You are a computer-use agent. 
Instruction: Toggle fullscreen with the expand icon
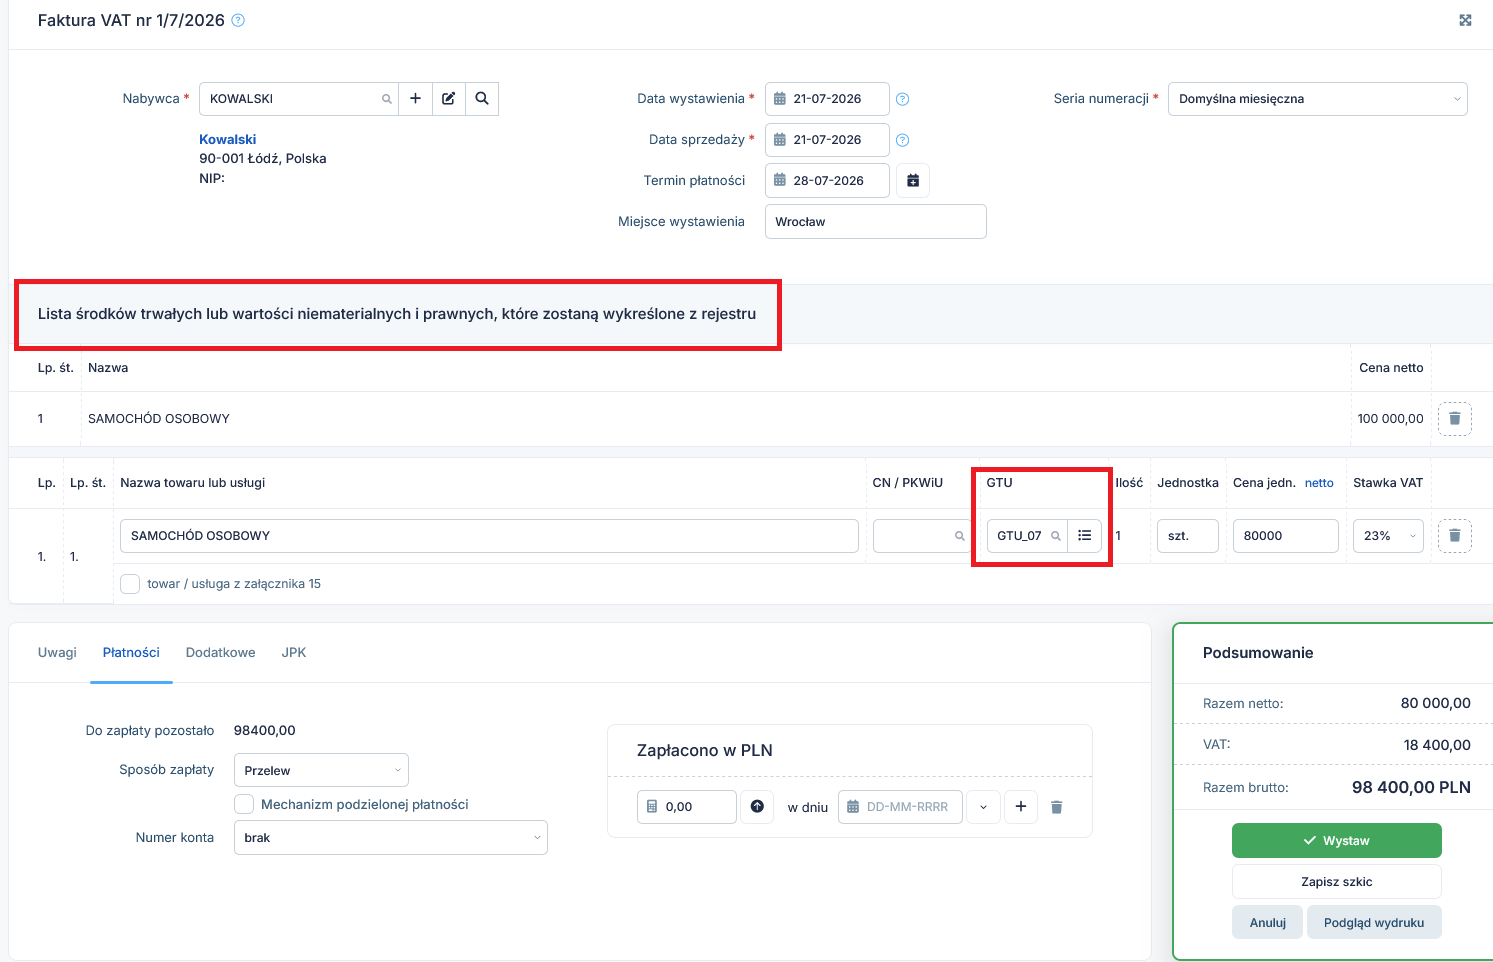pyautogui.click(x=1465, y=20)
